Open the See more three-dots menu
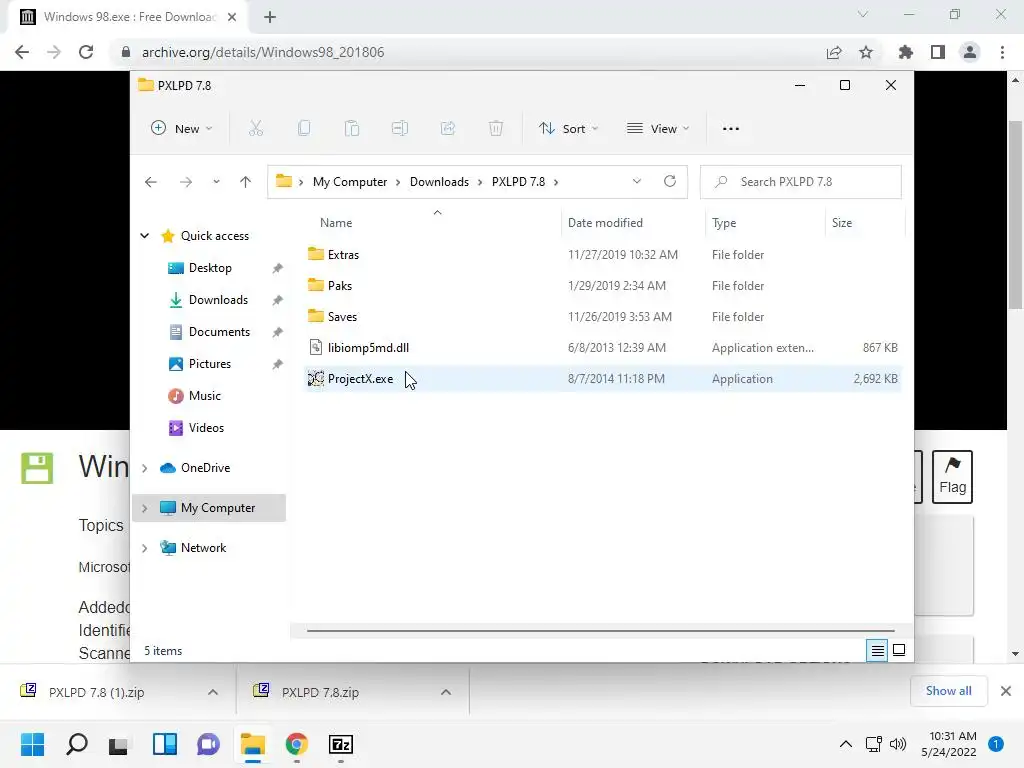 731,129
